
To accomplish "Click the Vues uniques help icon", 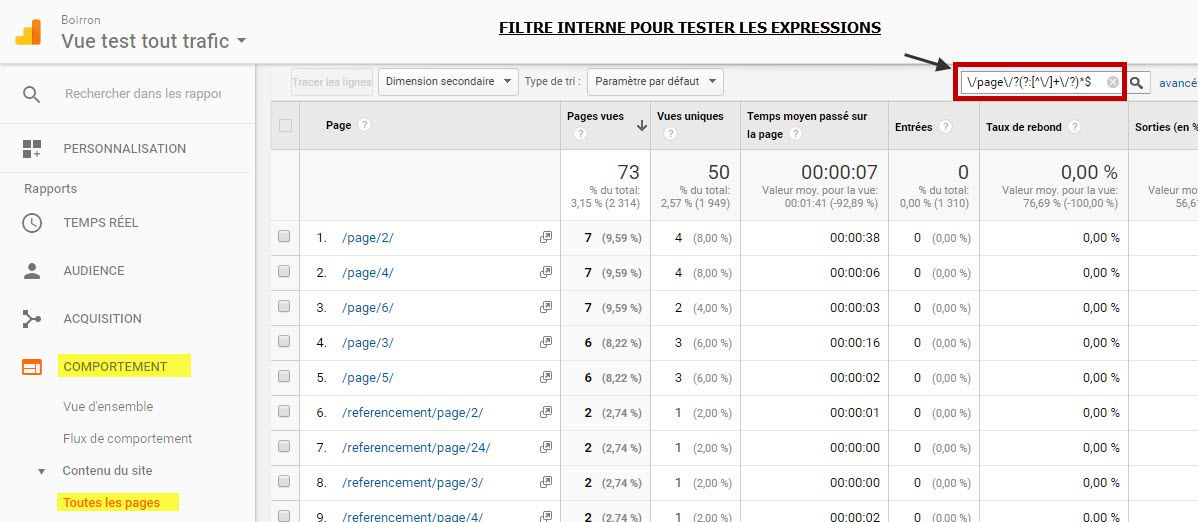I will [670, 134].
